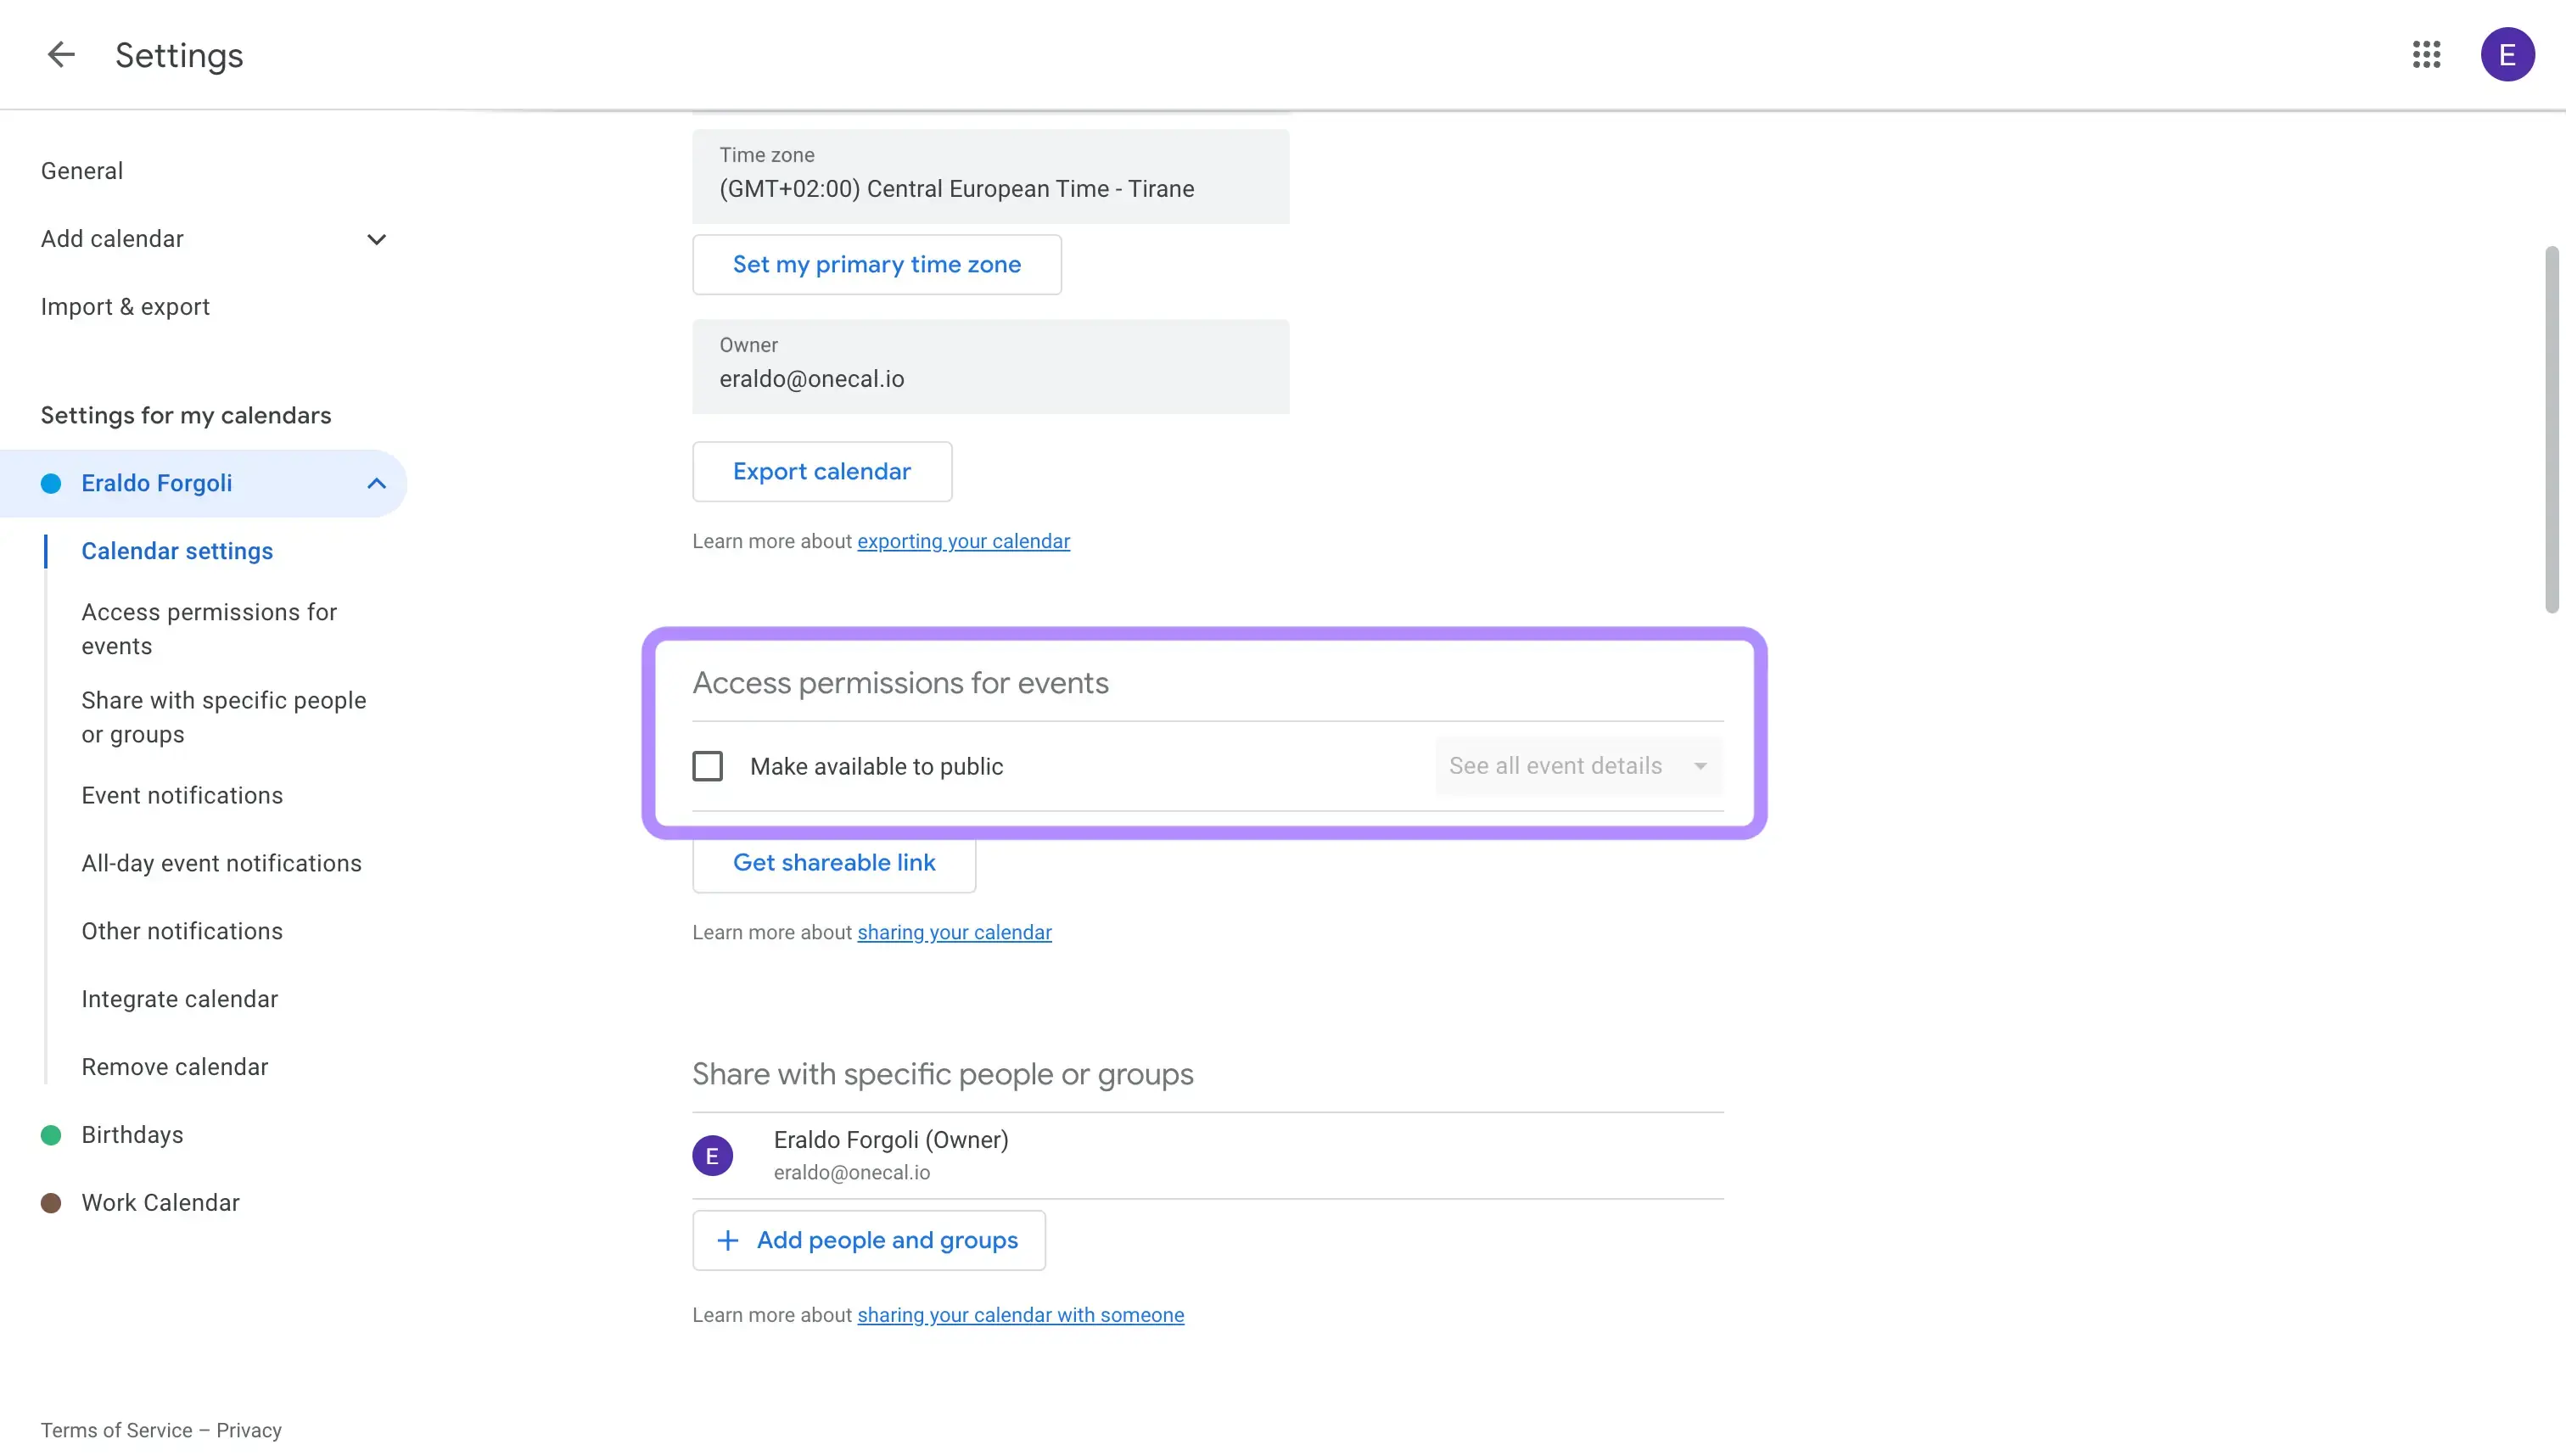Open the Google apps grid
Image resolution: width=2566 pixels, height=1456 pixels.
coord(2426,55)
